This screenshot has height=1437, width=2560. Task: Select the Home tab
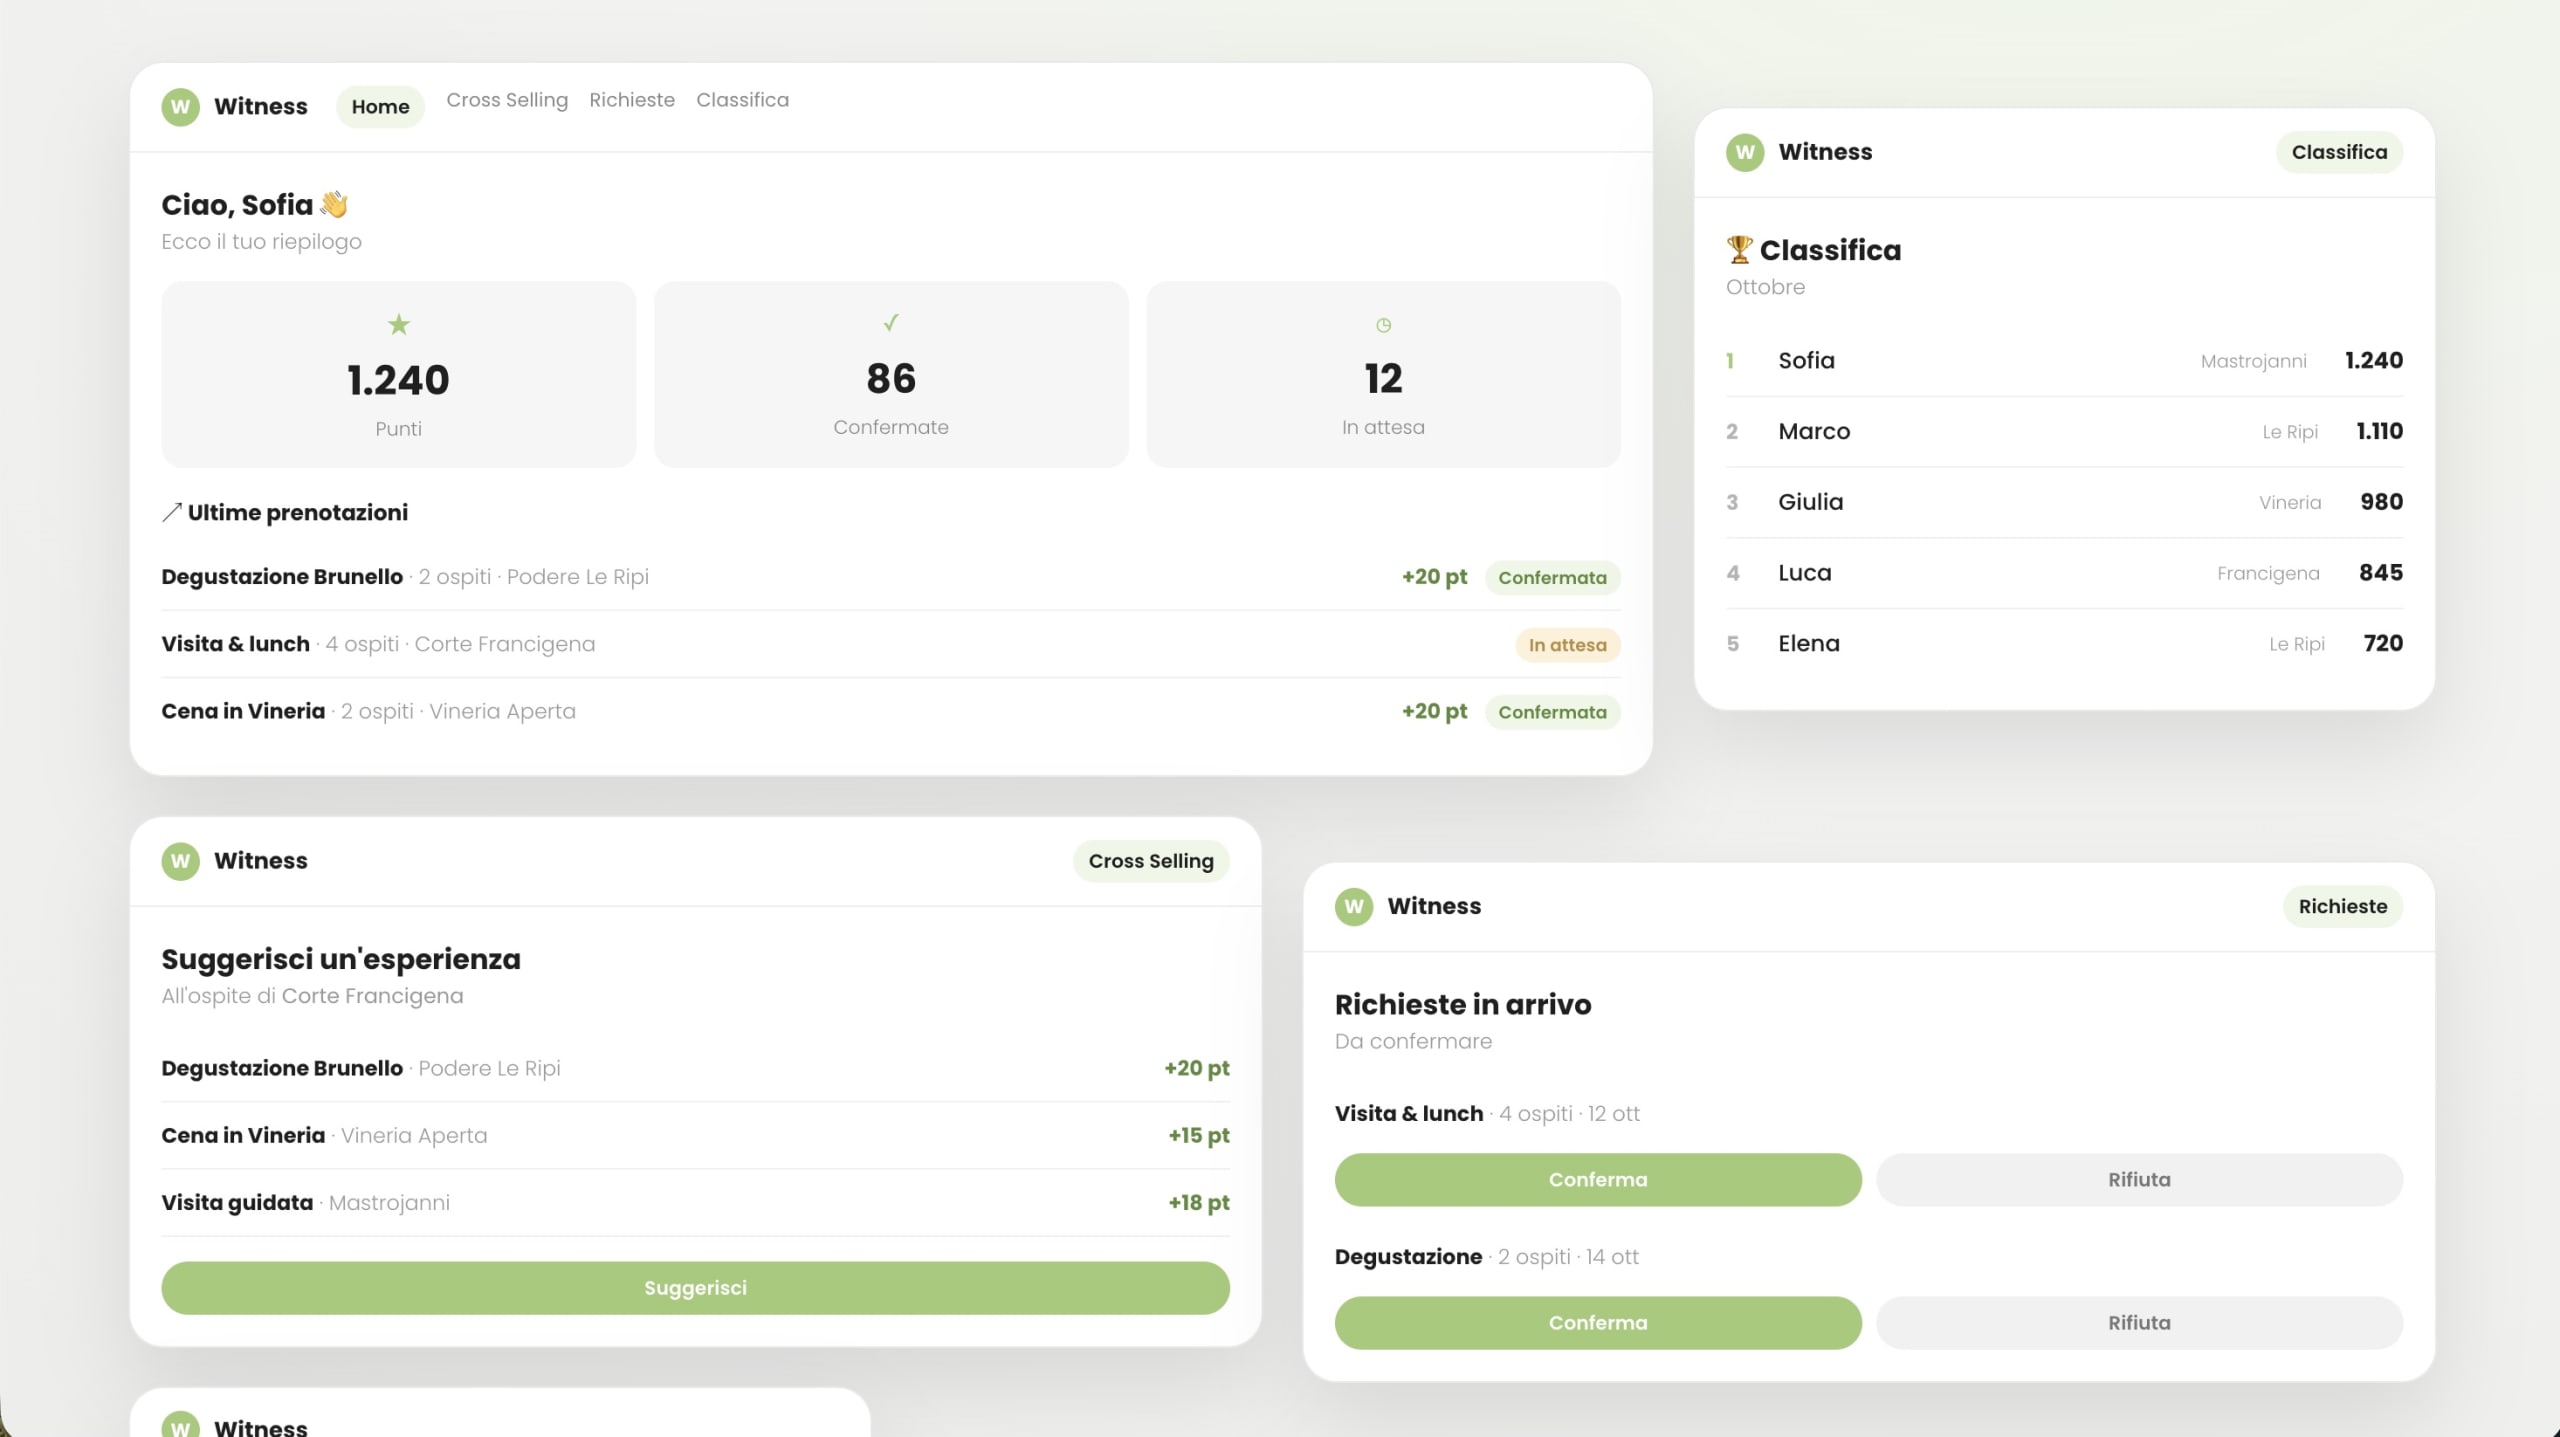(x=380, y=107)
